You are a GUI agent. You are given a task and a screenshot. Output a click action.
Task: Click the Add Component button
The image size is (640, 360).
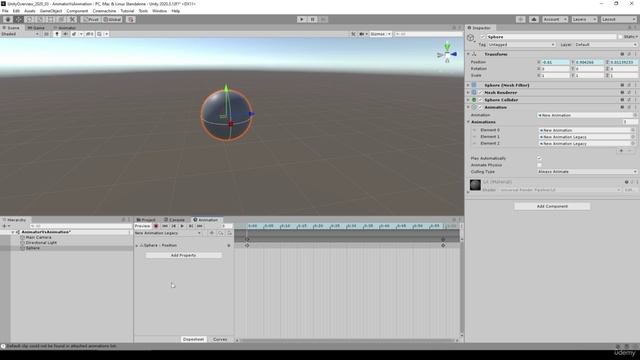click(x=552, y=206)
